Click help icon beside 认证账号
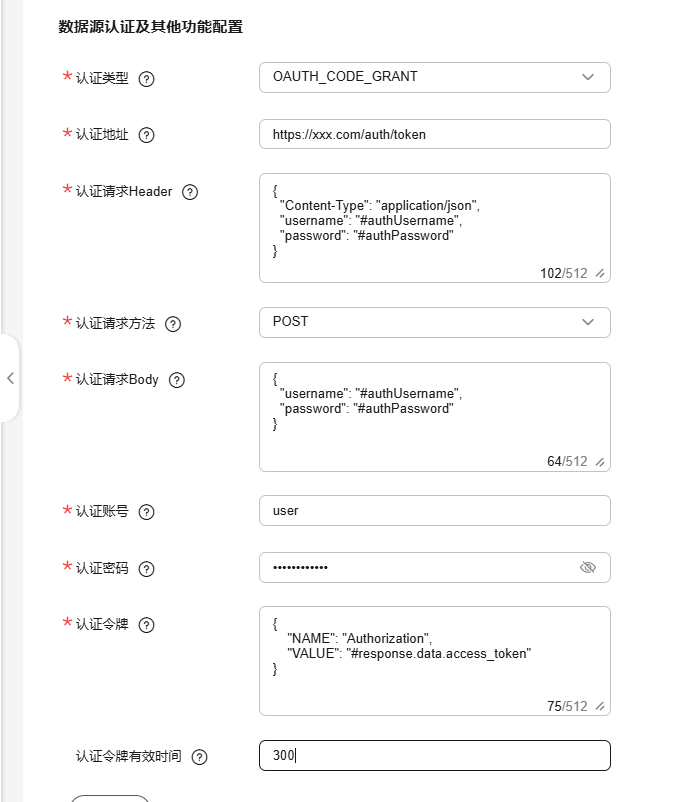700x802 pixels. point(146,512)
